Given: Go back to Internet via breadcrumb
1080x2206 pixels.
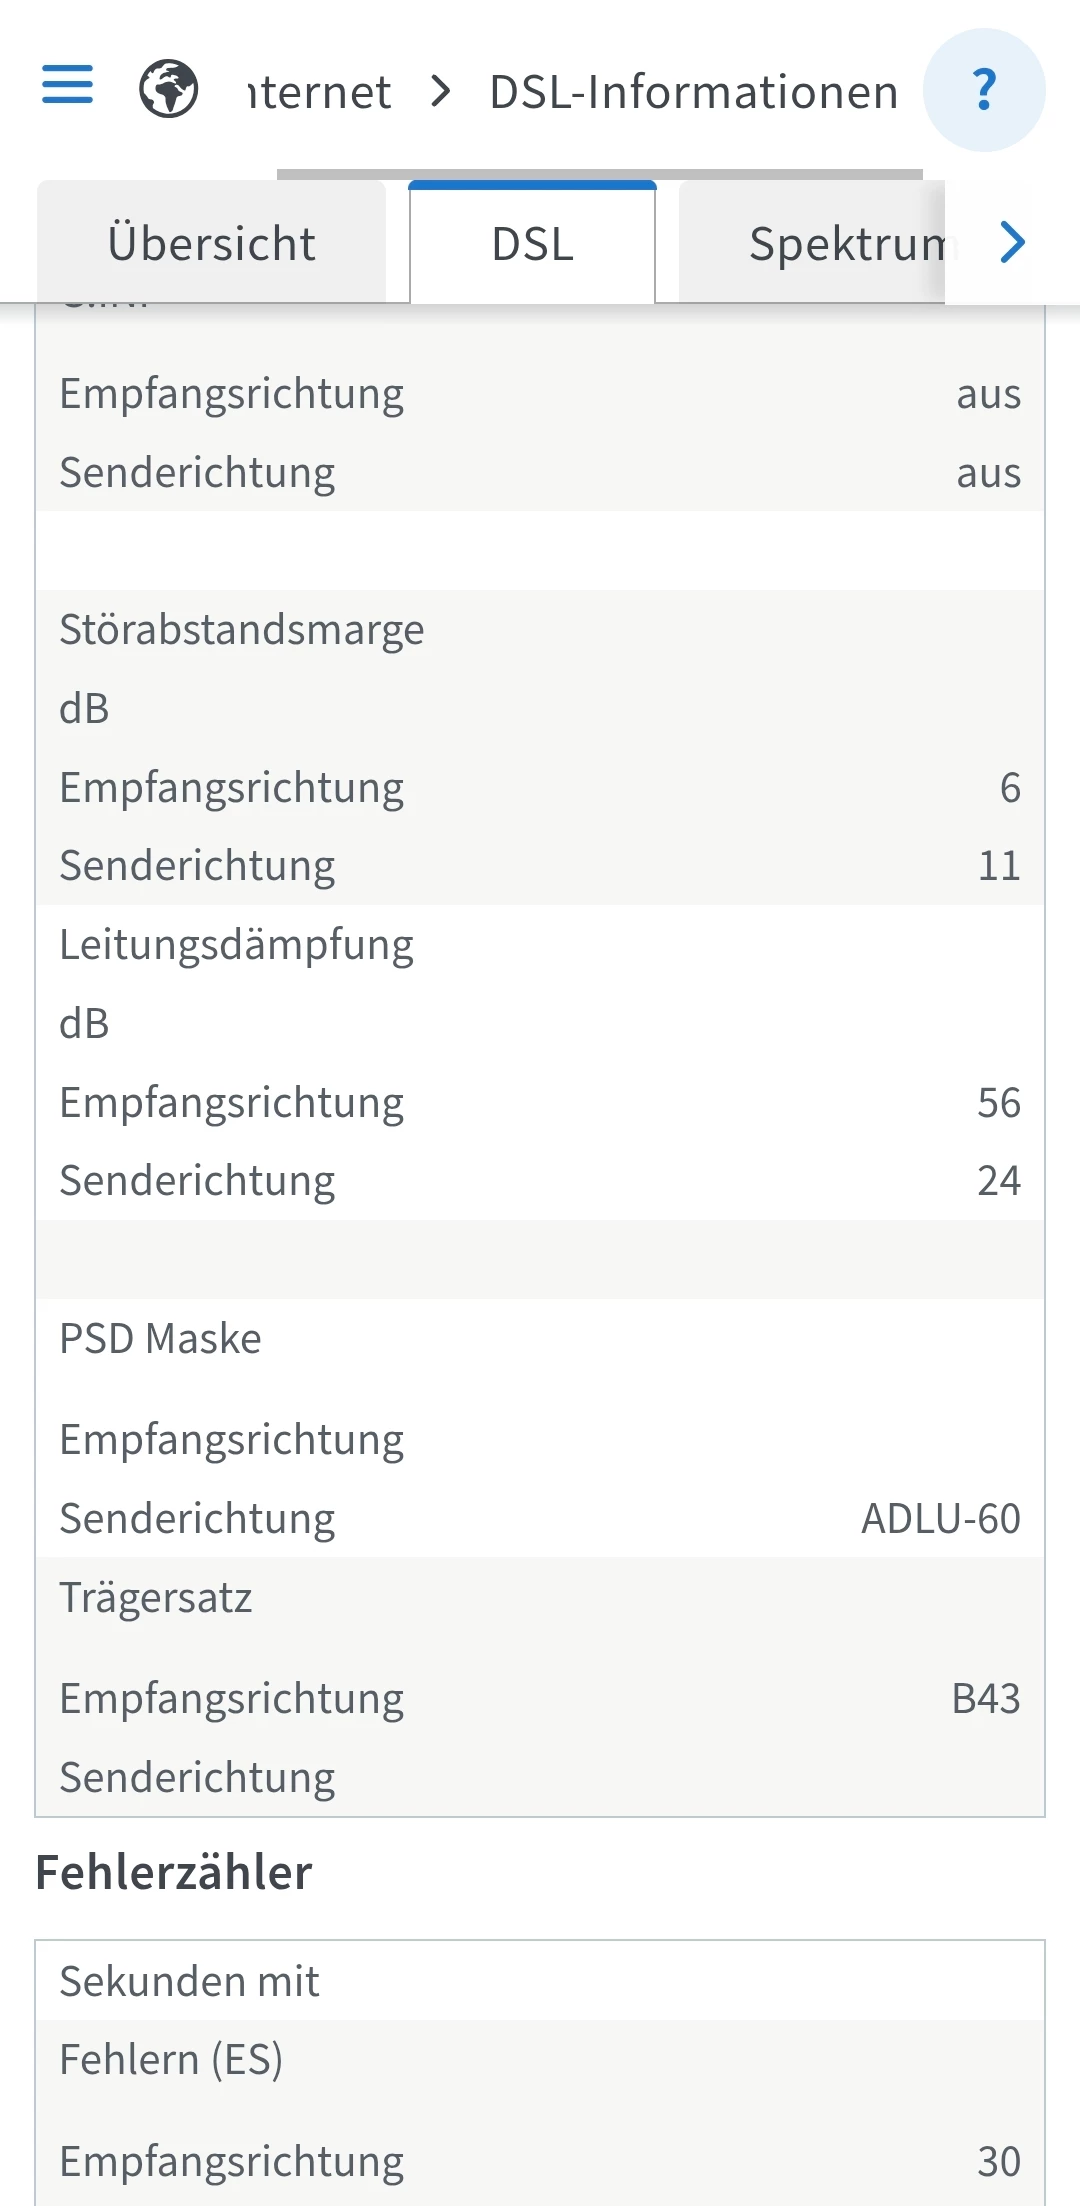Looking at the screenshot, I should coord(320,92).
